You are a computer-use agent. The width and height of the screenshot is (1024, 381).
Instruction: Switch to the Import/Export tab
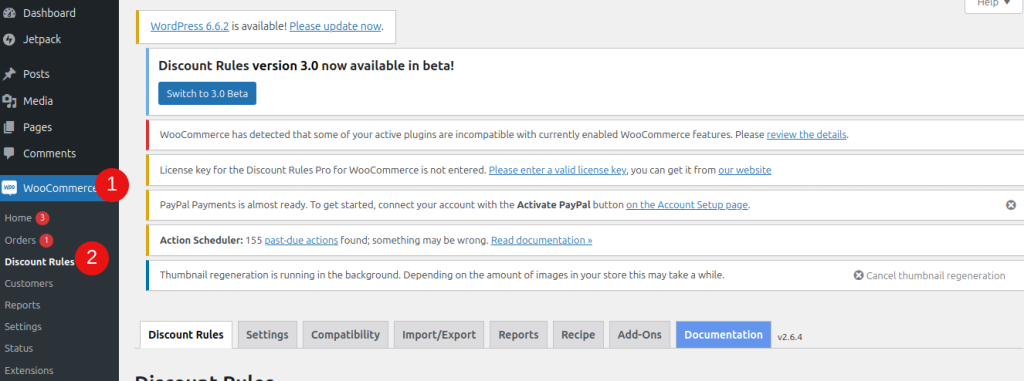pos(439,335)
